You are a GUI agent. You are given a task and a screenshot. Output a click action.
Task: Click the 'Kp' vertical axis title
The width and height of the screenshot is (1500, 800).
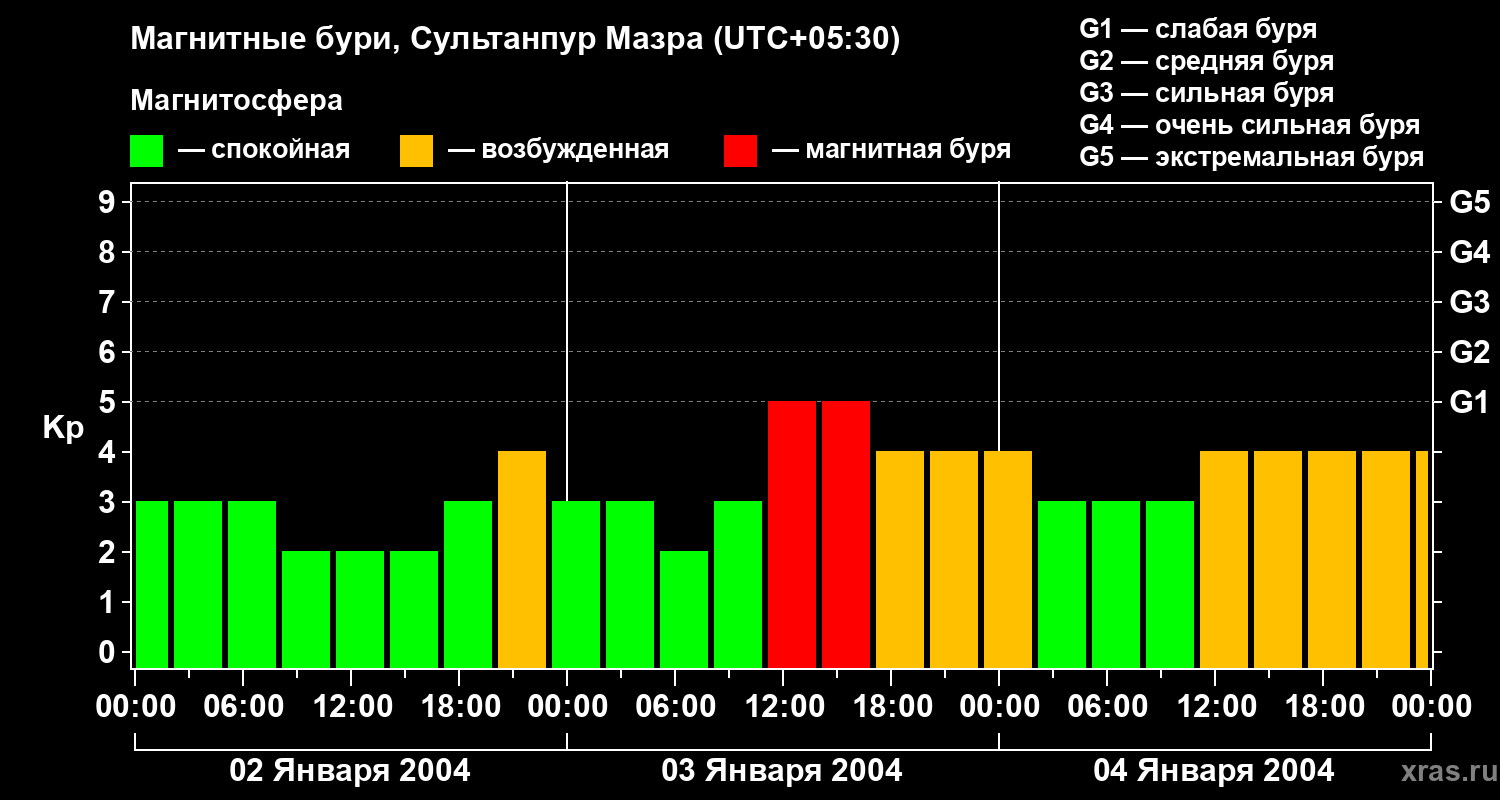[x=63, y=427]
